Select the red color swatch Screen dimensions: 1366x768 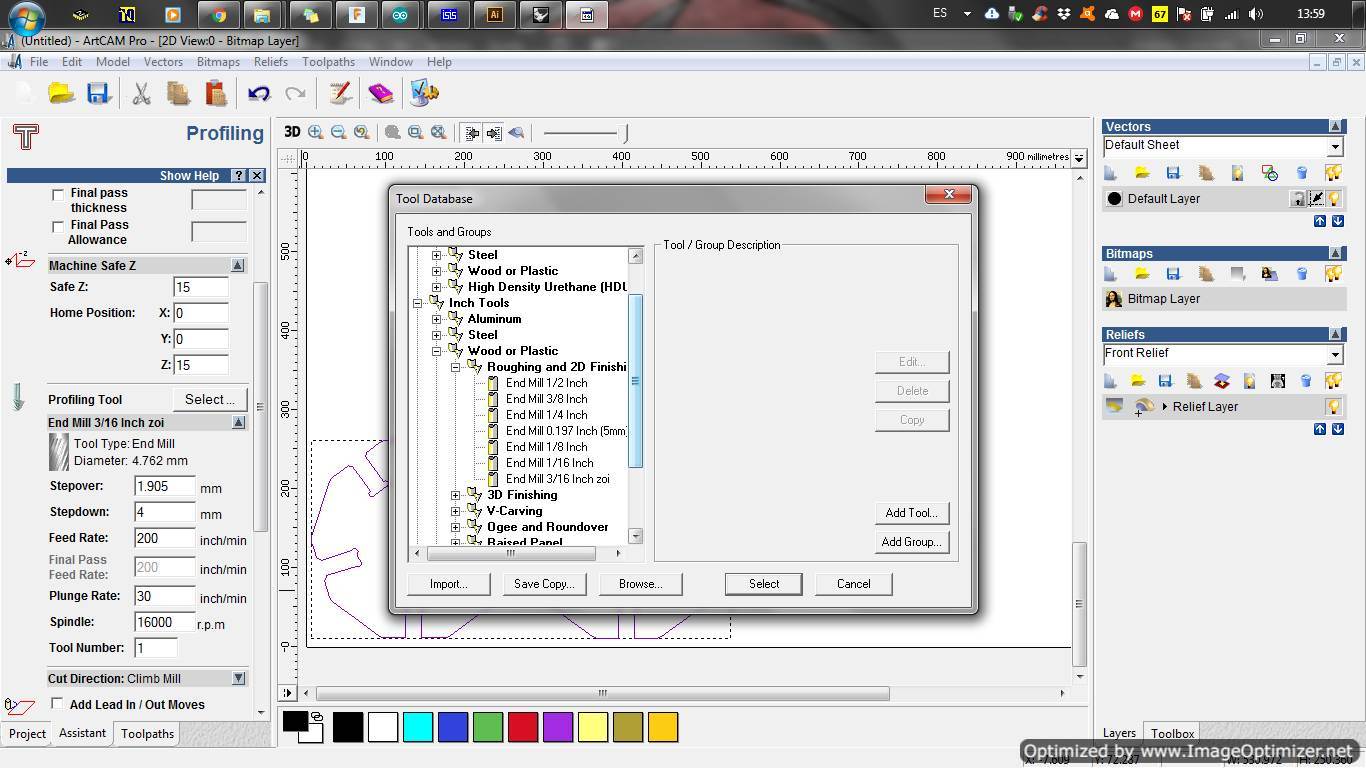click(523, 727)
